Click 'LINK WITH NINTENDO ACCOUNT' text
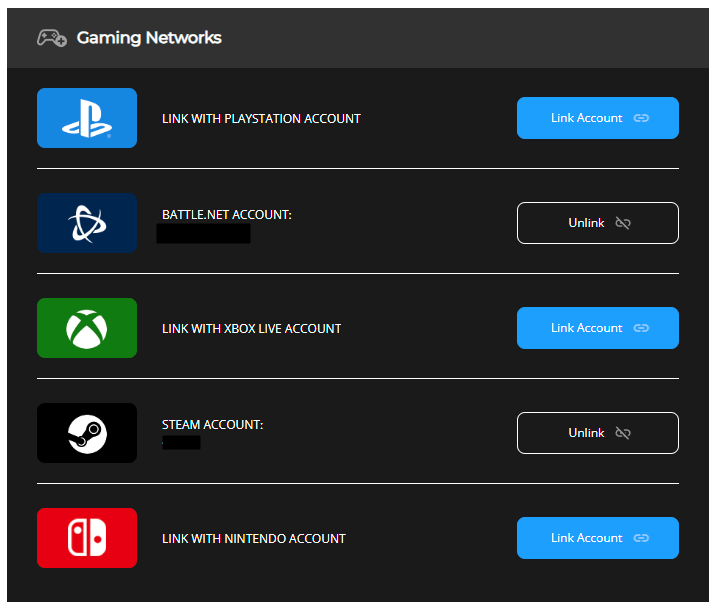Image resolution: width=716 pixels, height=609 pixels. (x=254, y=539)
